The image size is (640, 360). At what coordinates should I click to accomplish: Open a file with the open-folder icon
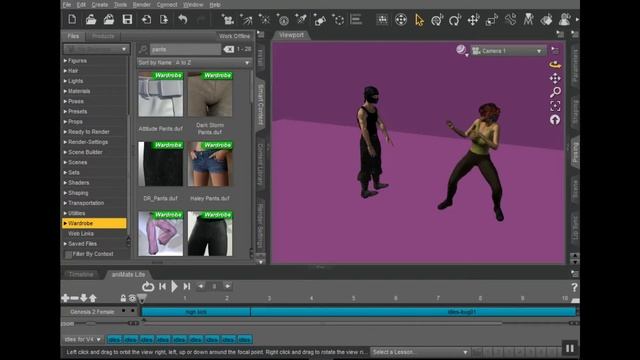[91, 19]
